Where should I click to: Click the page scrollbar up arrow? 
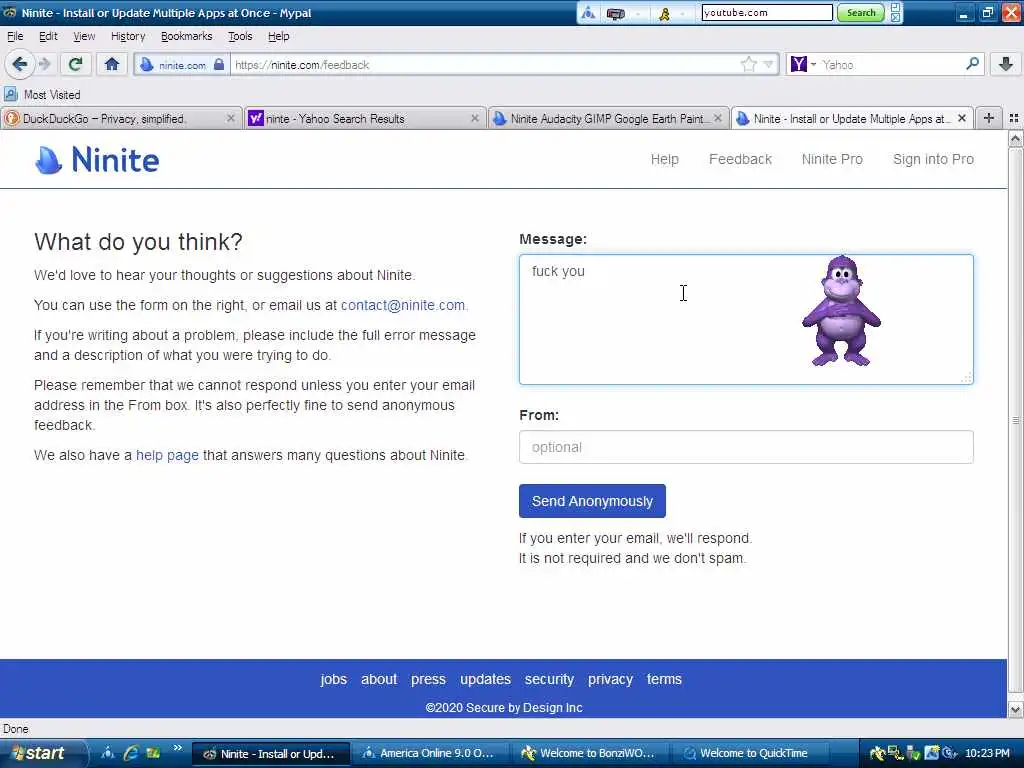pos(1015,138)
